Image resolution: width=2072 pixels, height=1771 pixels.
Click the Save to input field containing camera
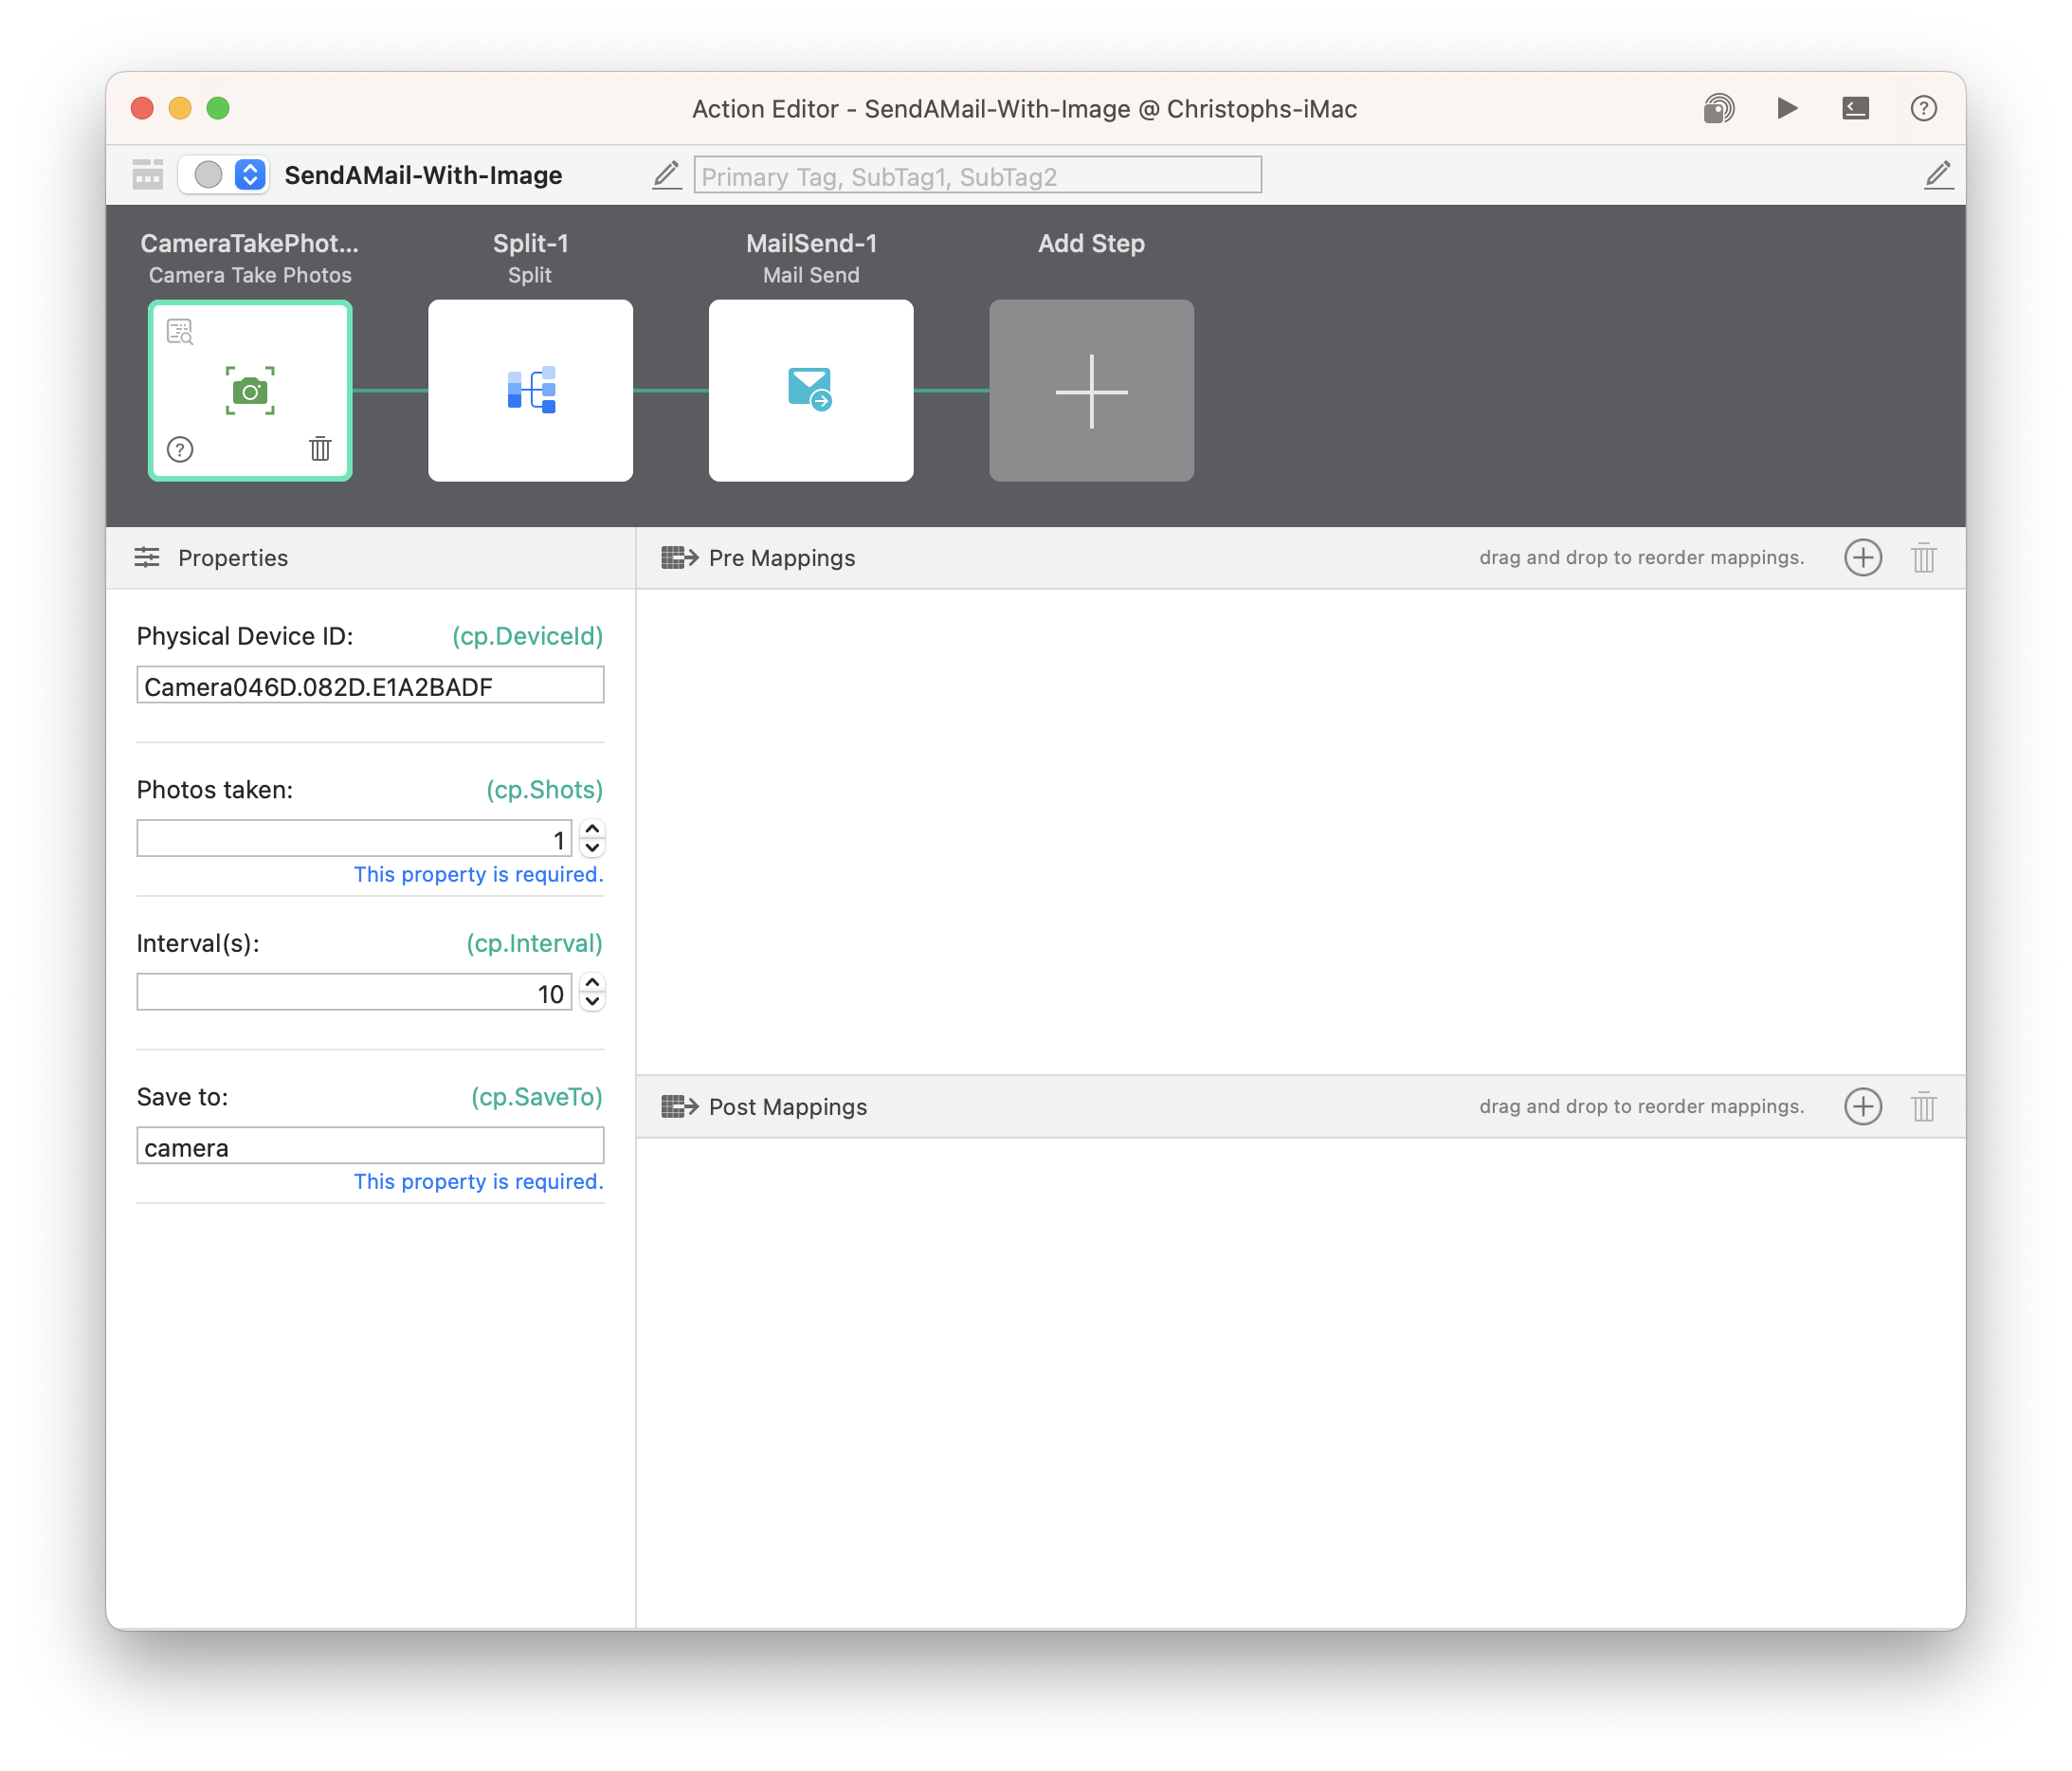(x=370, y=1146)
